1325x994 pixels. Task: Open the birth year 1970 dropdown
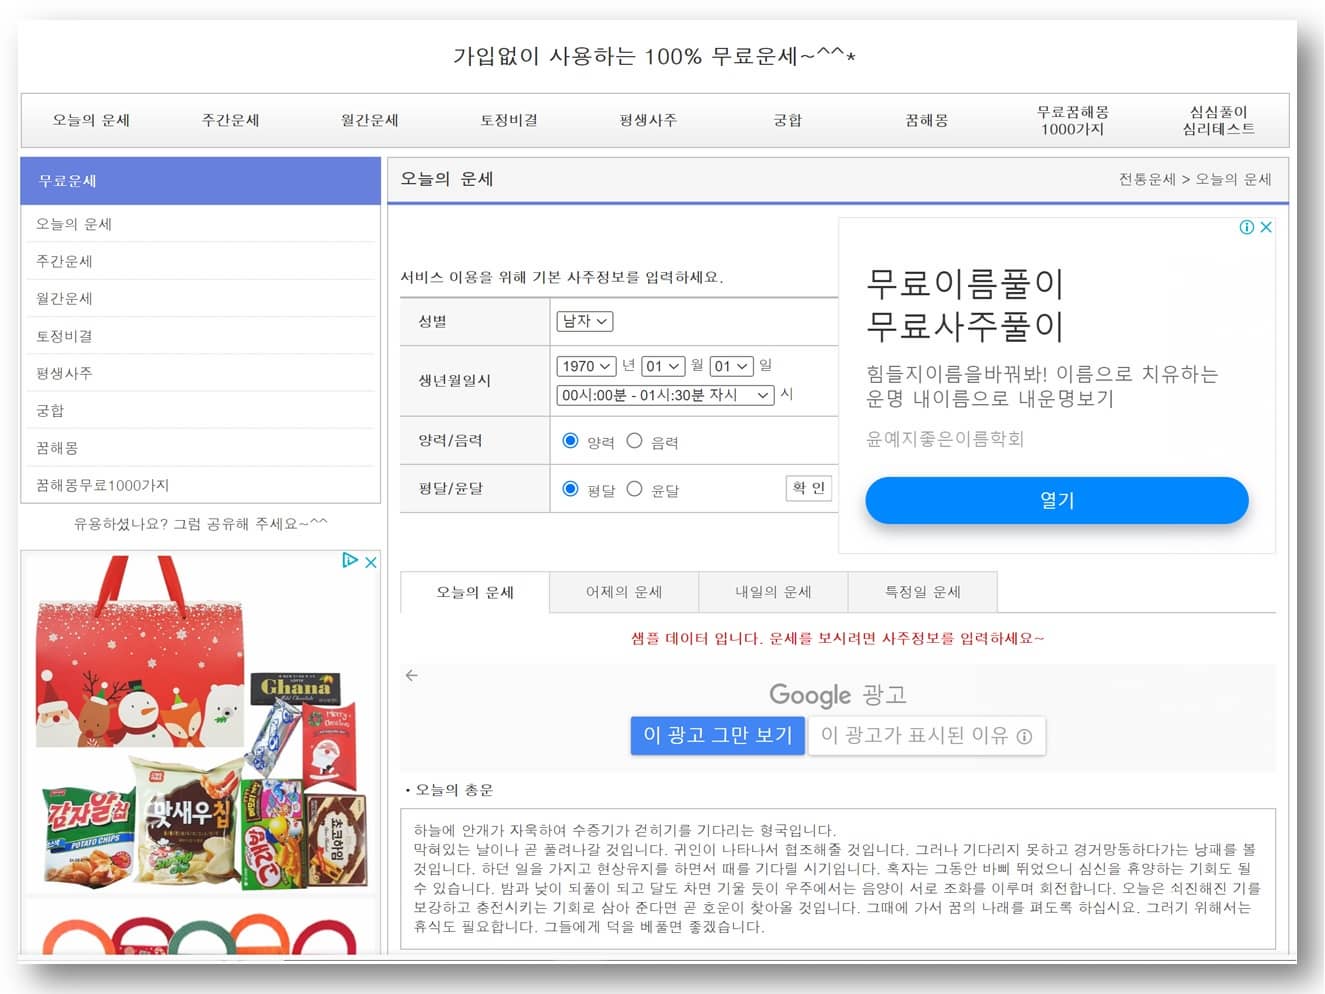click(586, 366)
